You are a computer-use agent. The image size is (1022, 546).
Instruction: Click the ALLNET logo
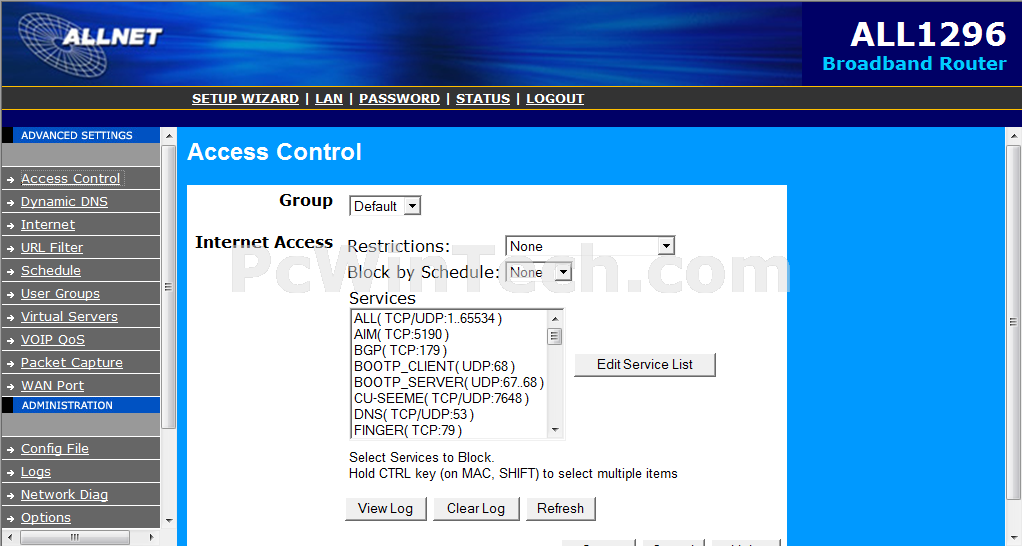click(90, 43)
